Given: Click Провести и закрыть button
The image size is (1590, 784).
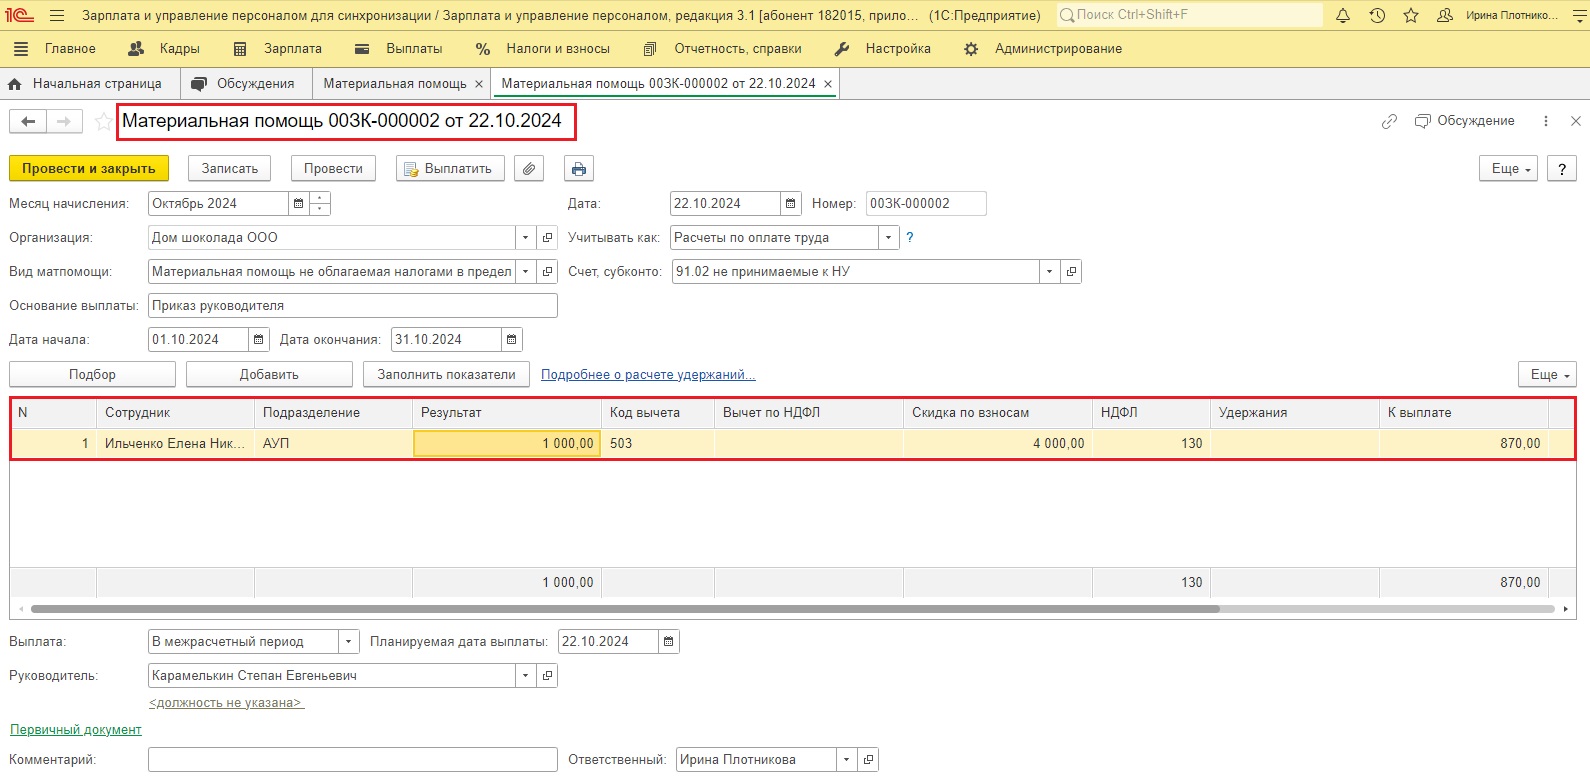Looking at the screenshot, I should pyautogui.click(x=89, y=169).
